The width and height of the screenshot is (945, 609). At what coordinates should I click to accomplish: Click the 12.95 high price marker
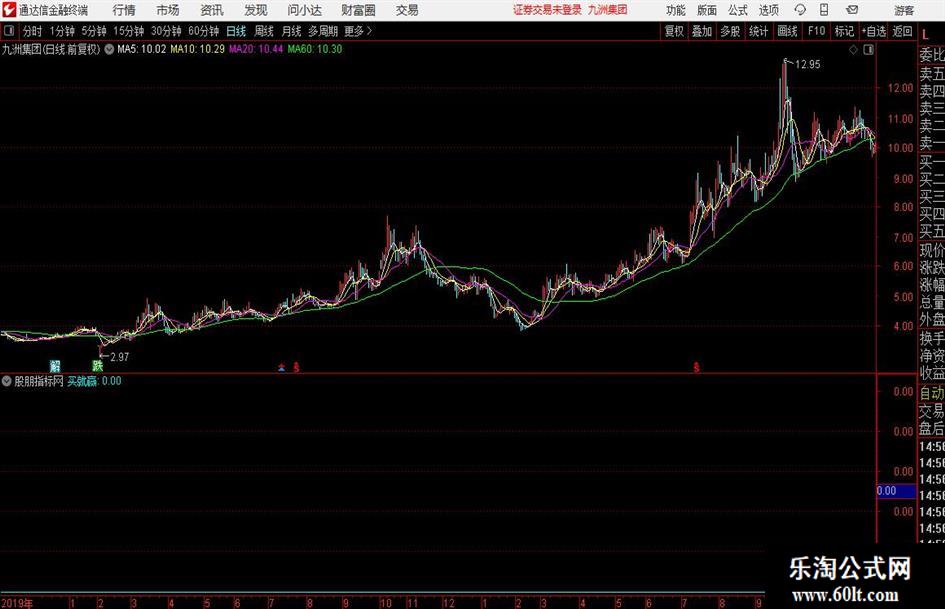pos(808,65)
